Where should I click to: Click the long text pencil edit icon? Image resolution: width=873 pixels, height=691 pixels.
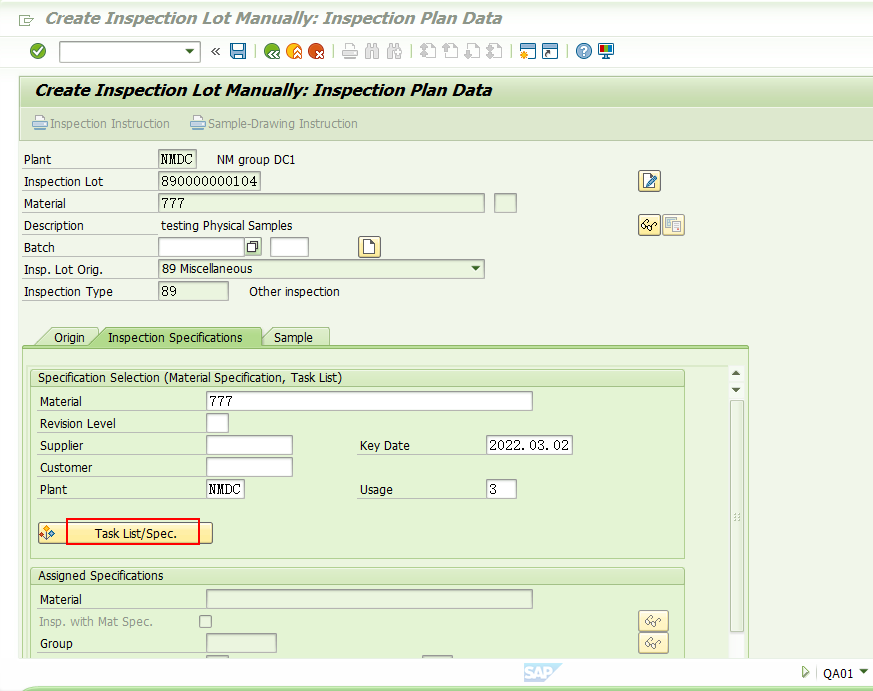pyautogui.click(x=649, y=181)
